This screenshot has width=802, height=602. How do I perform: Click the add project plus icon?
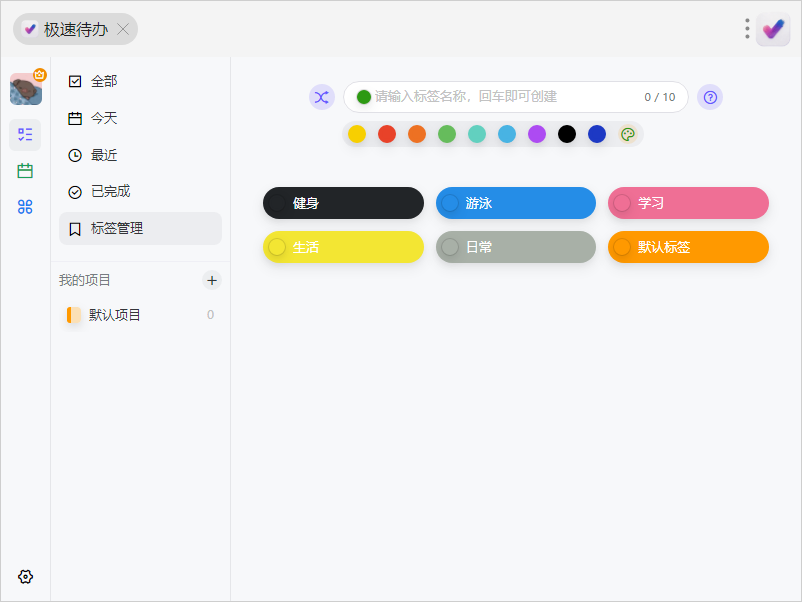[x=212, y=280]
